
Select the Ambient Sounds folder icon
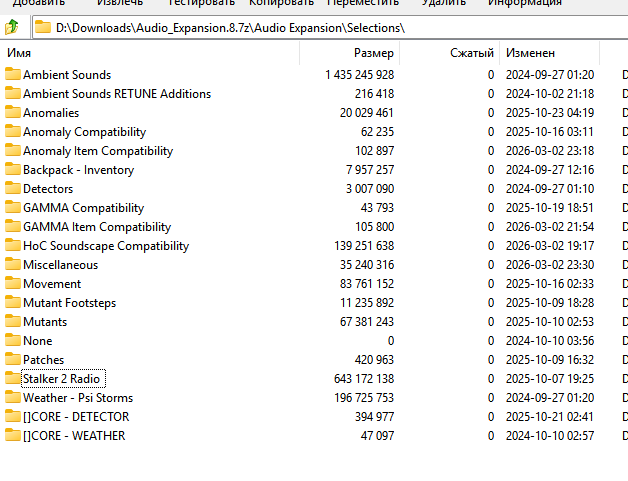point(13,74)
